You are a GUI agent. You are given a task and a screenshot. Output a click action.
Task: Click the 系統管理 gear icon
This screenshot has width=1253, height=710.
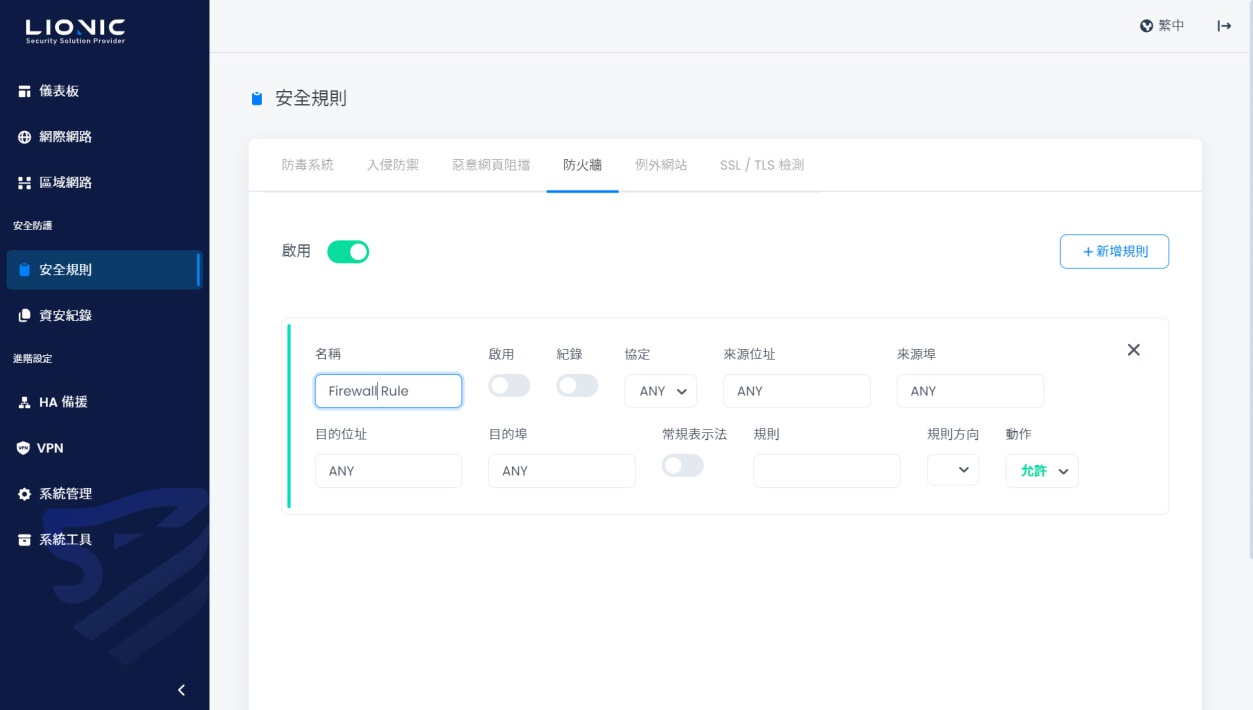click(24, 494)
